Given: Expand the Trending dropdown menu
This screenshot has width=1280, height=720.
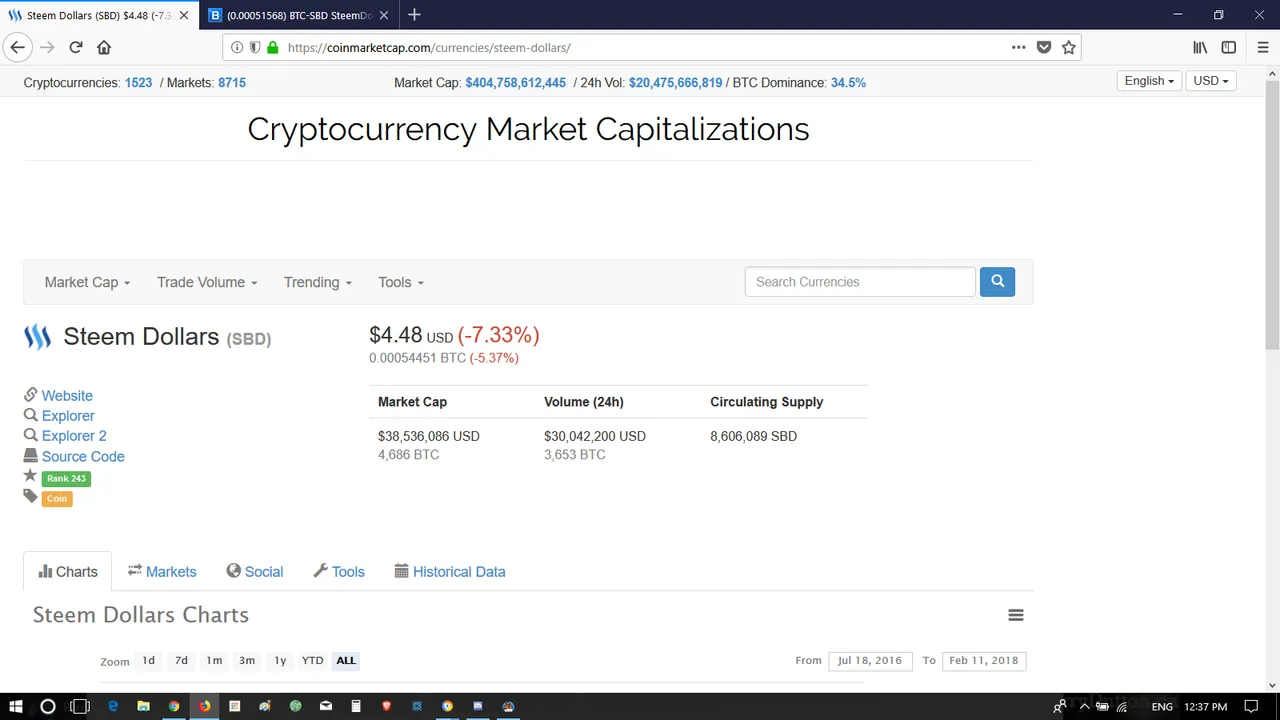Looking at the screenshot, I should [x=317, y=282].
